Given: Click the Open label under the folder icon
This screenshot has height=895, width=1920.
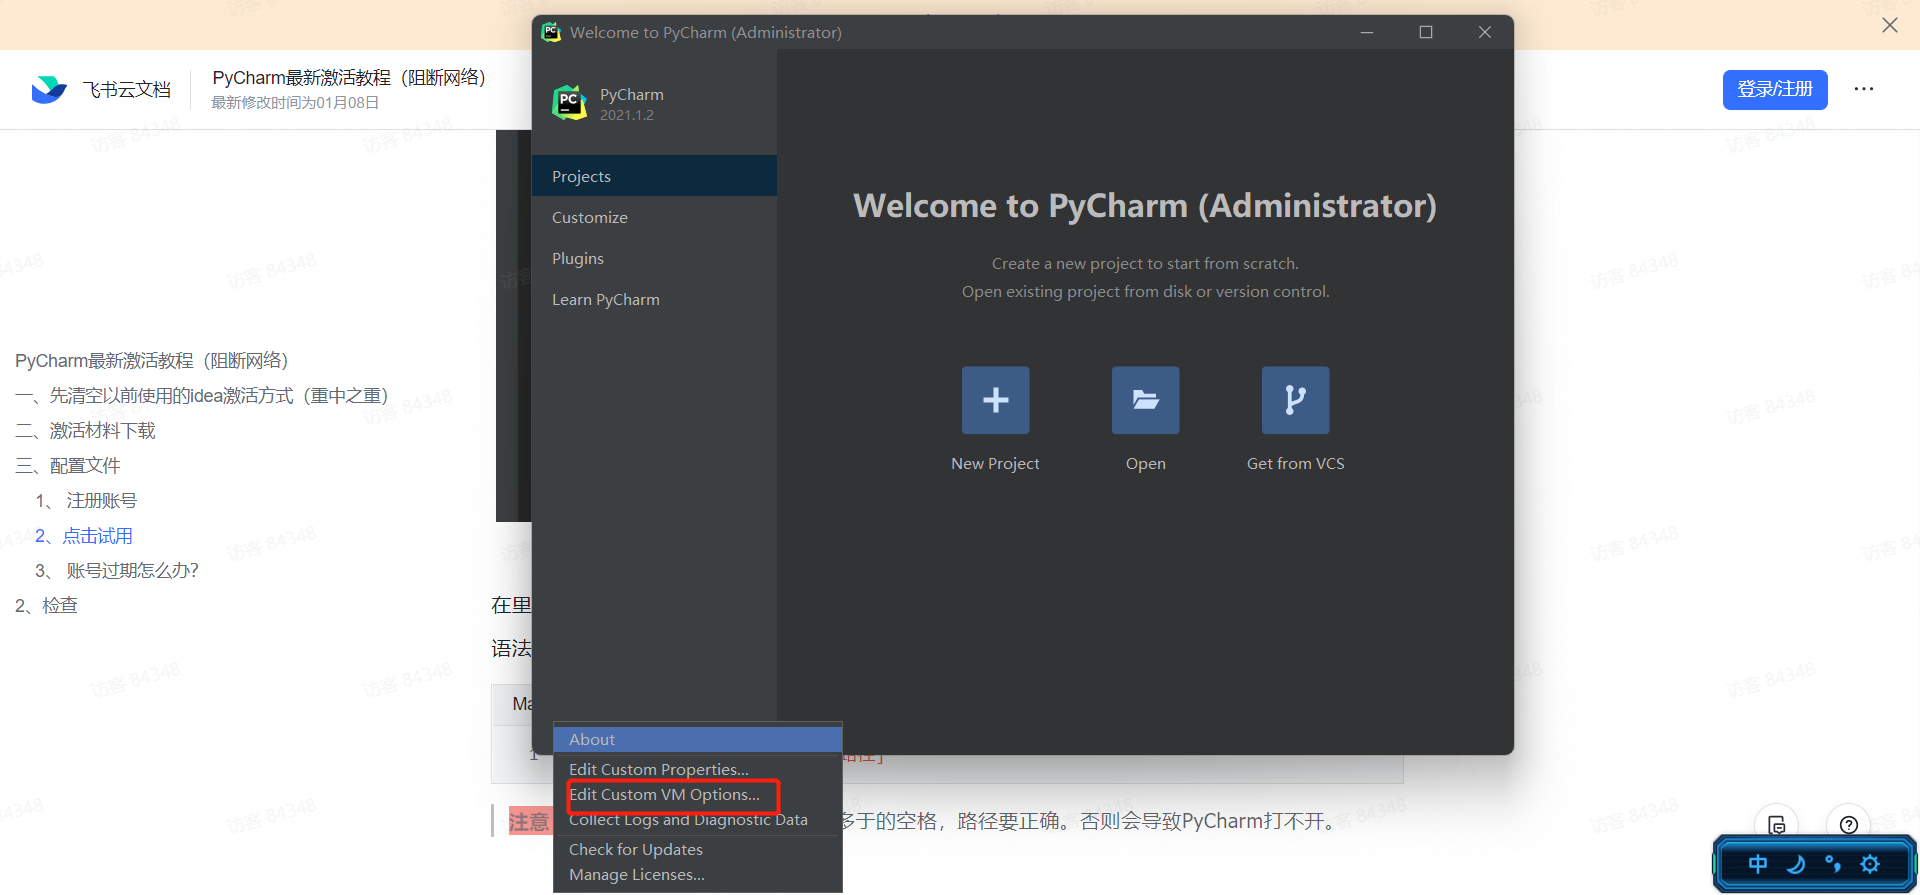Looking at the screenshot, I should [1145, 464].
